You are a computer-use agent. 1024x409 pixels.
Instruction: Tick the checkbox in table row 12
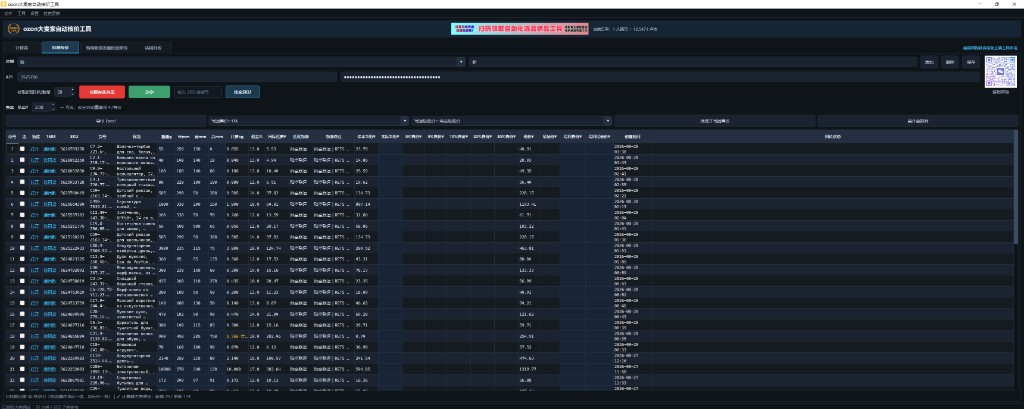23,270
